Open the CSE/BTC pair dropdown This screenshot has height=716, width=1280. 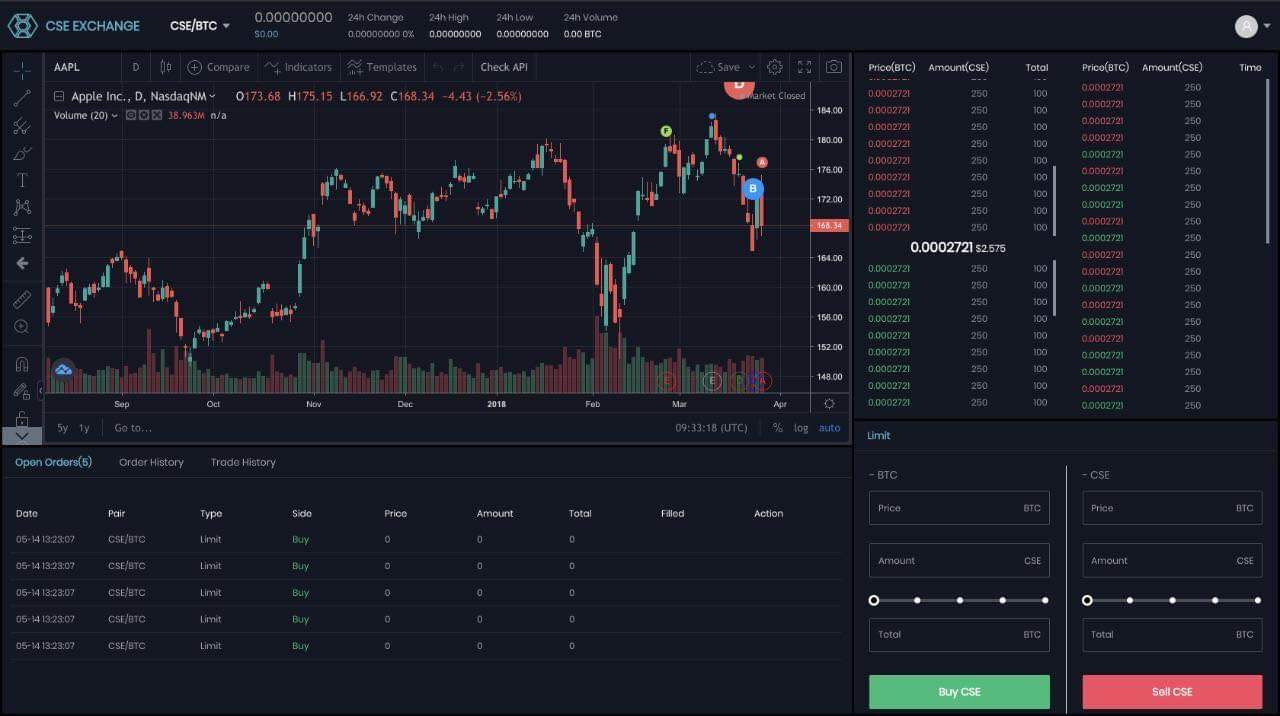point(200,25)
